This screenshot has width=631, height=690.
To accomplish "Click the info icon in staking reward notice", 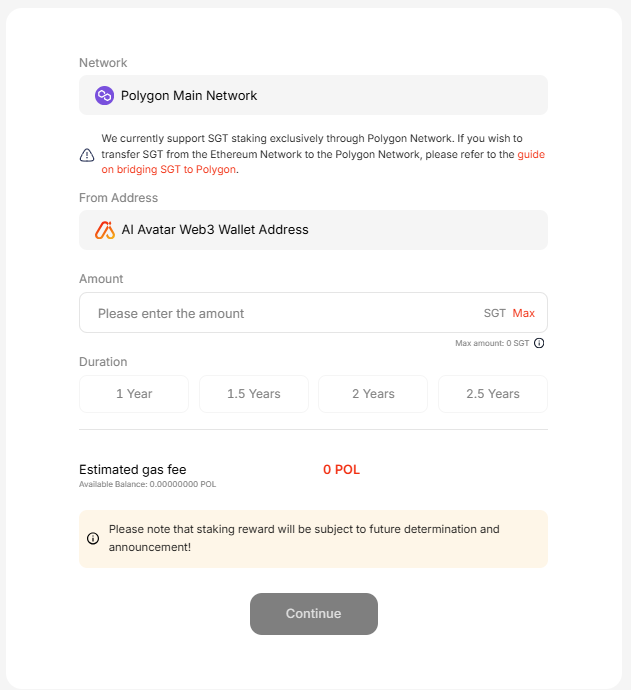I will [x=93, y=538].
